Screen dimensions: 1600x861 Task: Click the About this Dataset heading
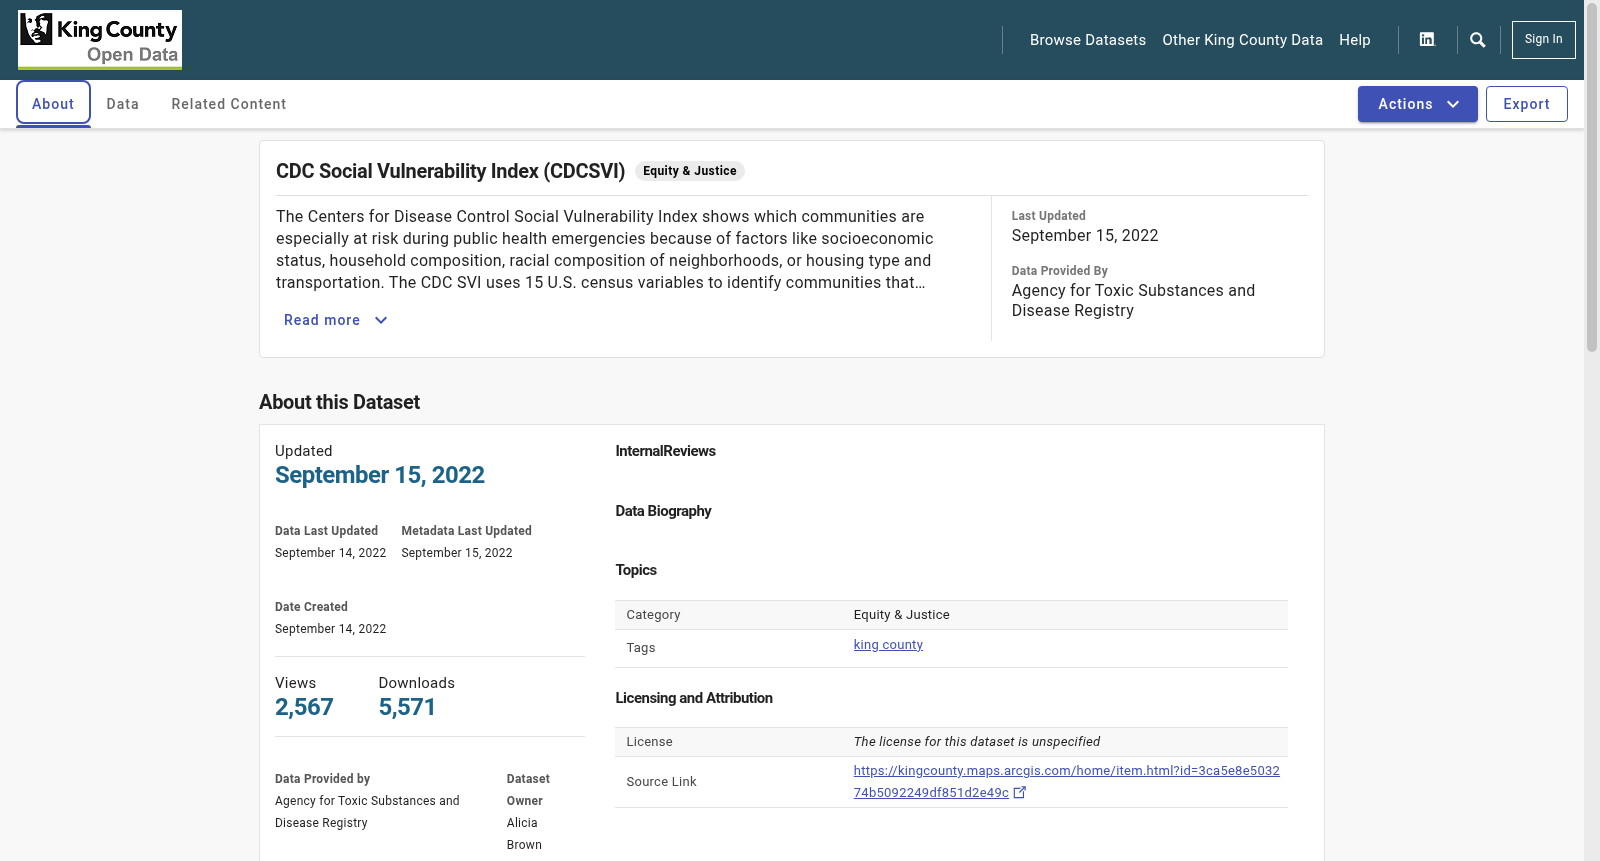339,402
